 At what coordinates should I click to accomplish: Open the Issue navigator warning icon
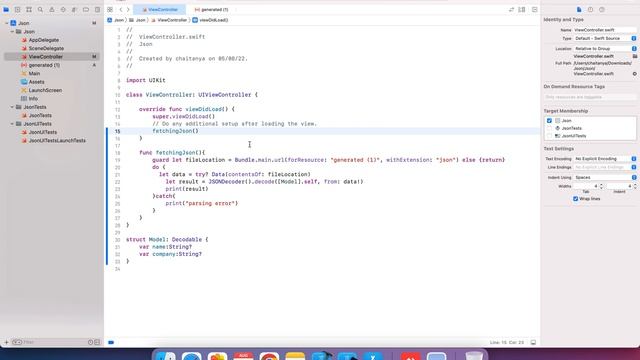click(52, 9)
